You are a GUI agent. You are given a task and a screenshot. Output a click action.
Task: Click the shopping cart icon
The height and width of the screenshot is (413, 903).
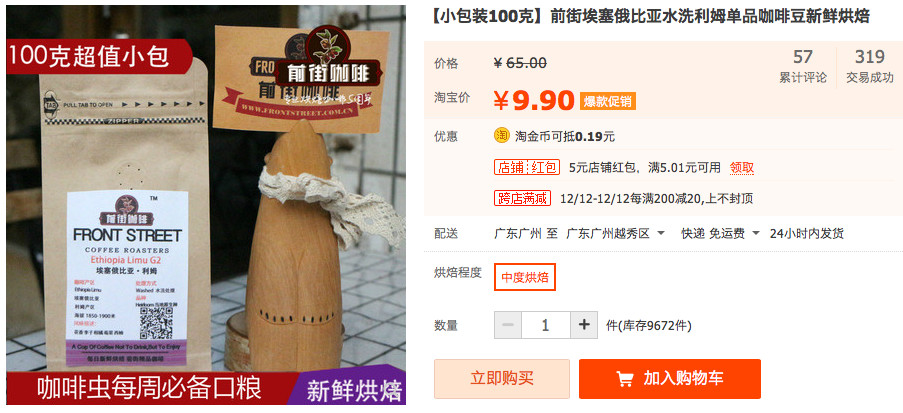pos(625,379)
